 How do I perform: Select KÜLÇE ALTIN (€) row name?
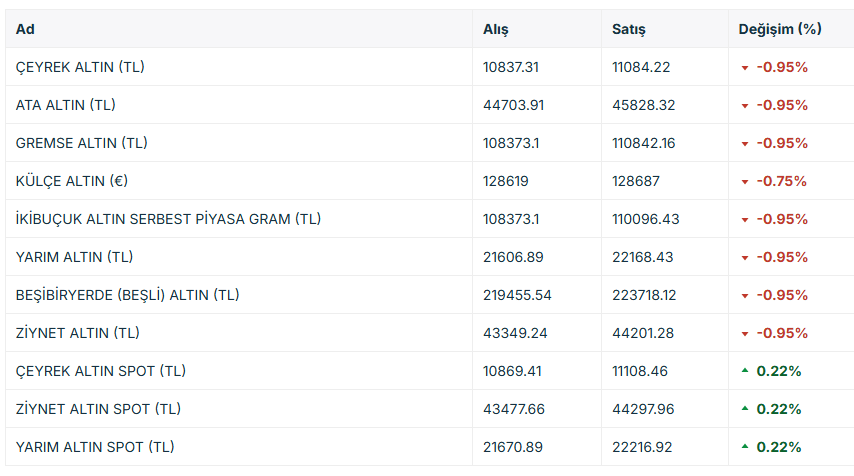point(72,181)
